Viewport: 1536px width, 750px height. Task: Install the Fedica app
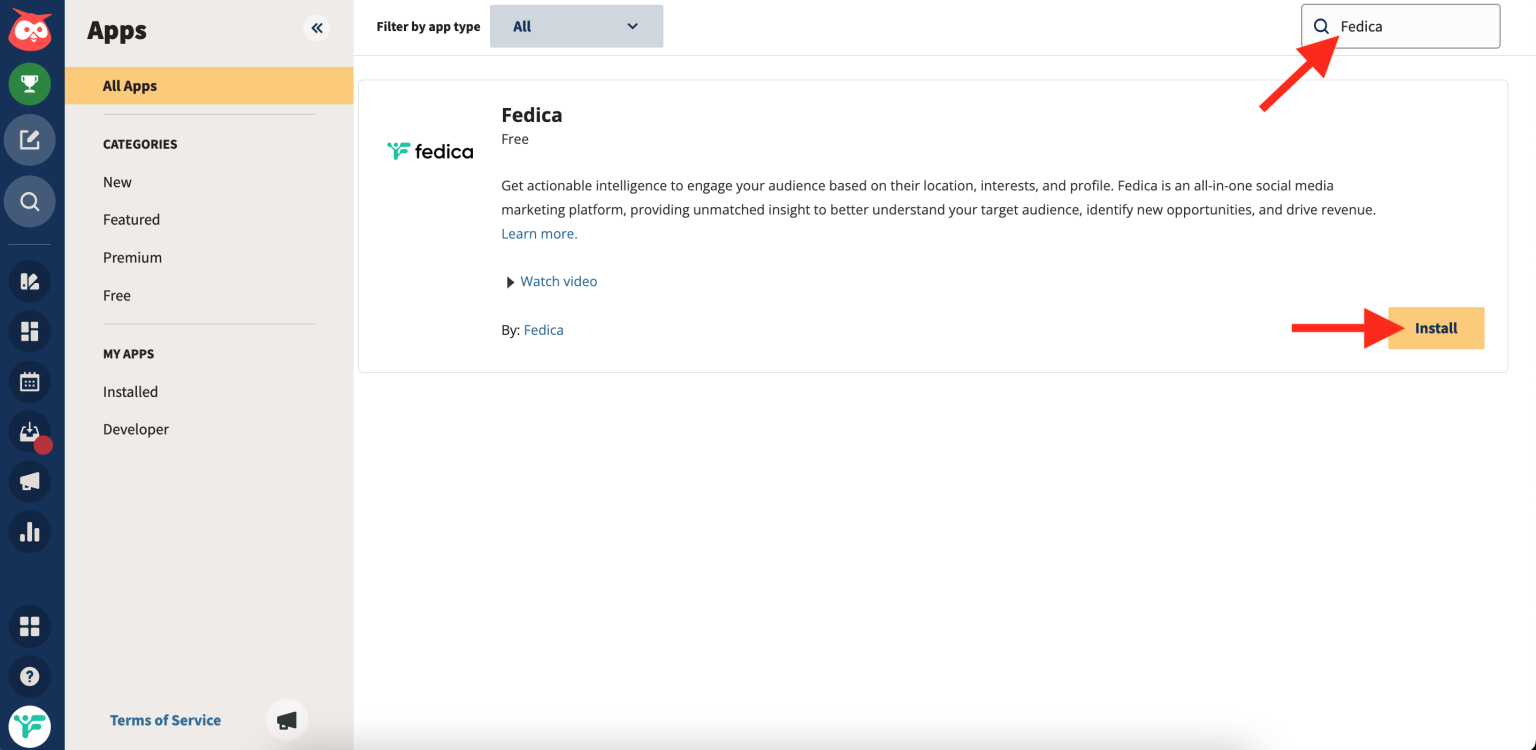pyautogui.click(x=1435, y=328)
